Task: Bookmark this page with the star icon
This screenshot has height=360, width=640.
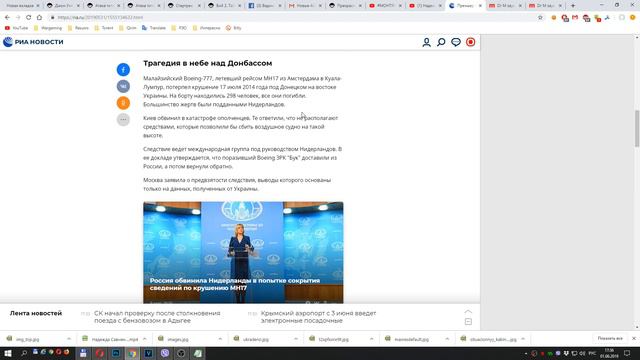Action: click(x=540, y=18)
